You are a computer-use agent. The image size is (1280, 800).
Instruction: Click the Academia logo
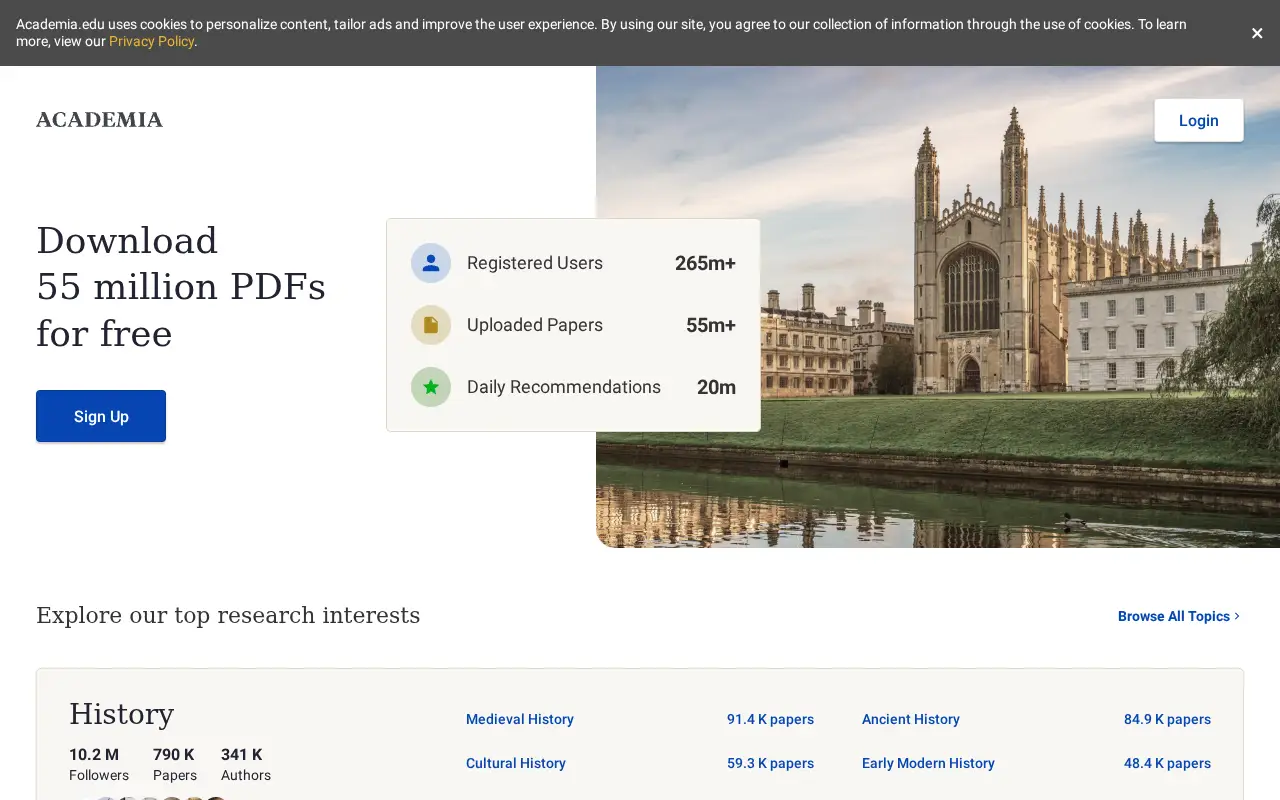(x=99, y=120)
